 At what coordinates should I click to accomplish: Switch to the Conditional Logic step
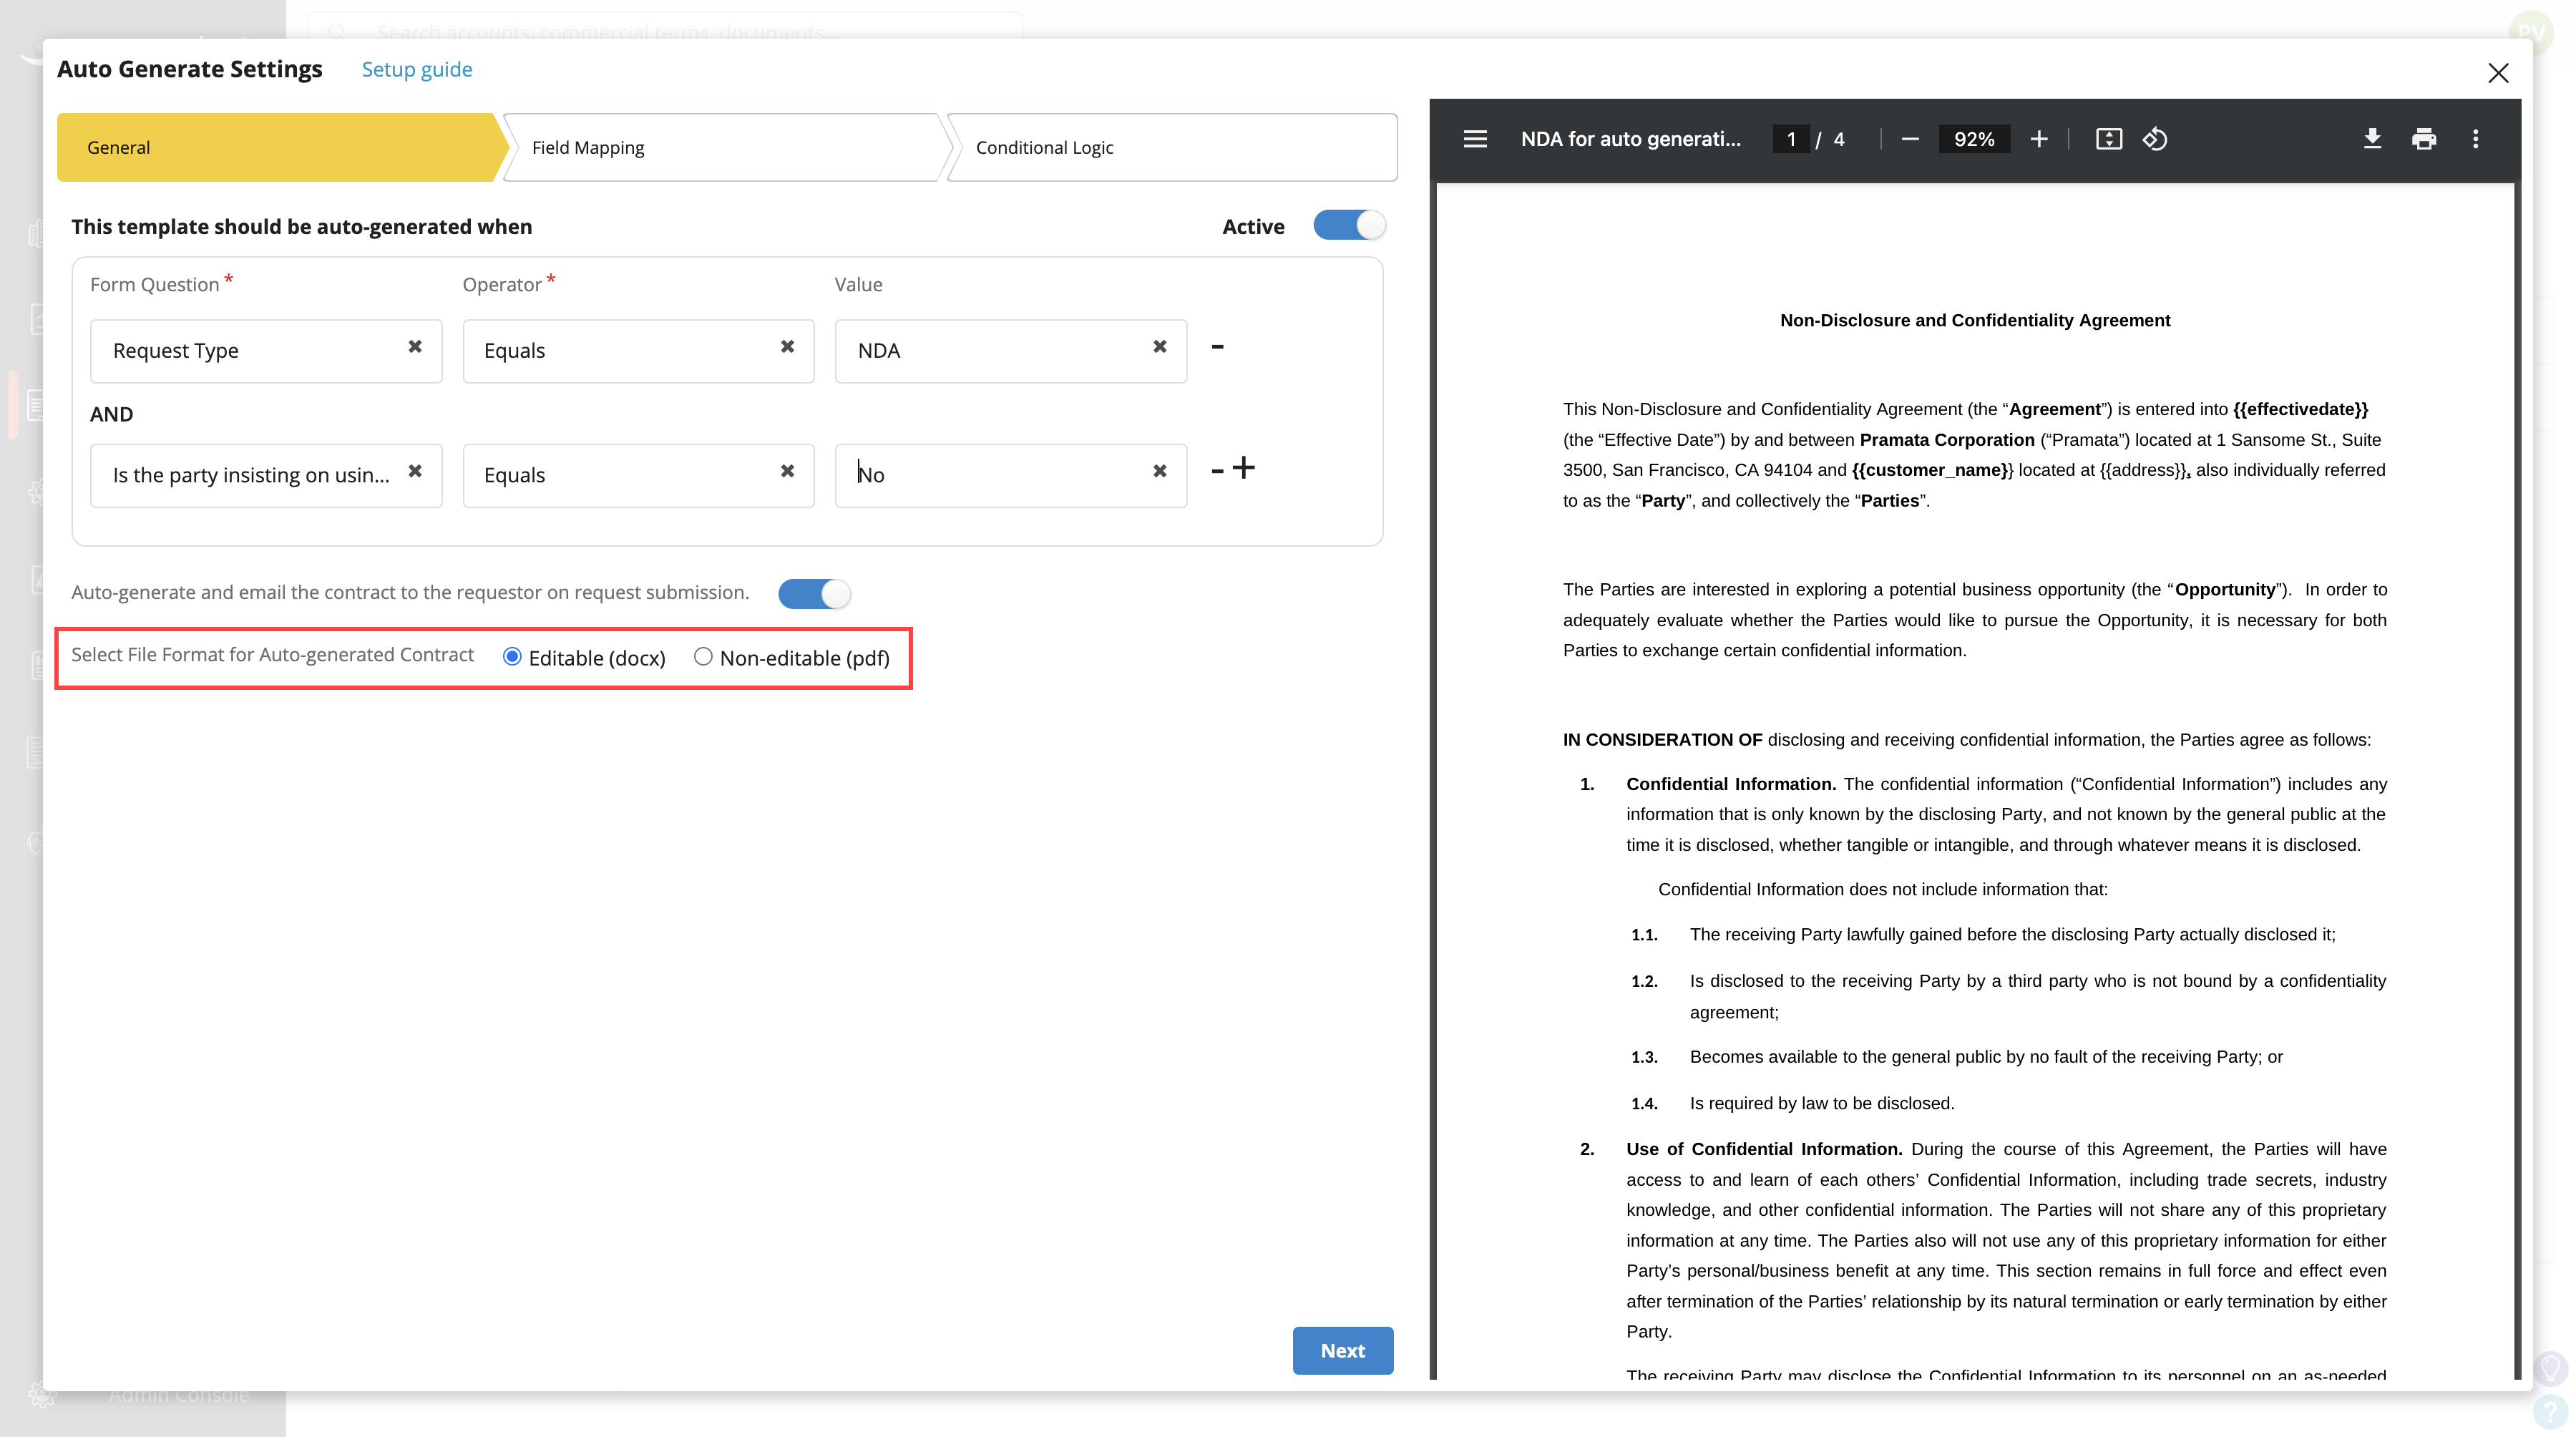(1171, 147)
